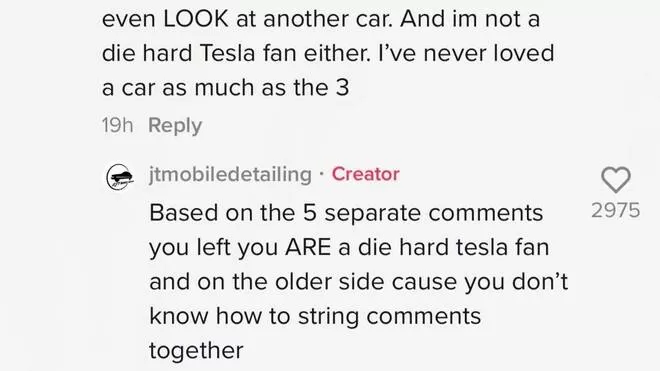Click the line "a car as much as the 3"
The image size is (660, 371).
[x=226, y=88]
